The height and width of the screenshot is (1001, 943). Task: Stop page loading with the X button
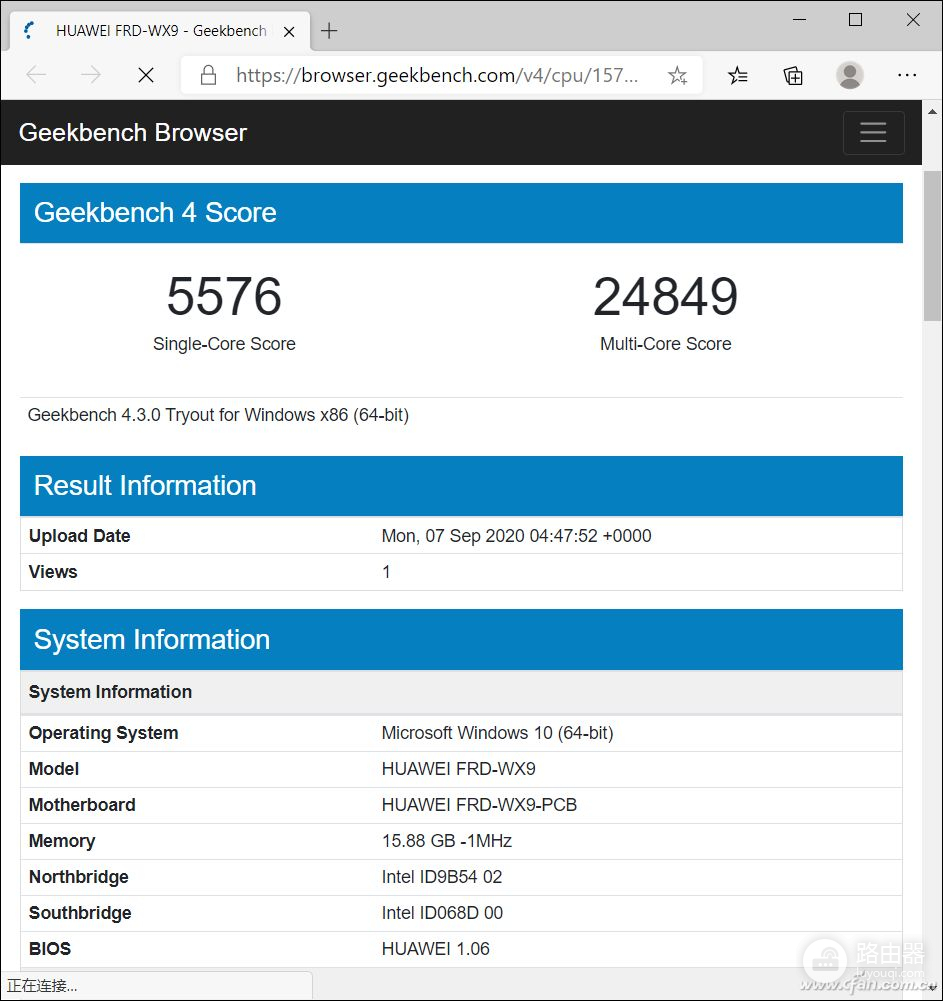[x=146, y=75]
